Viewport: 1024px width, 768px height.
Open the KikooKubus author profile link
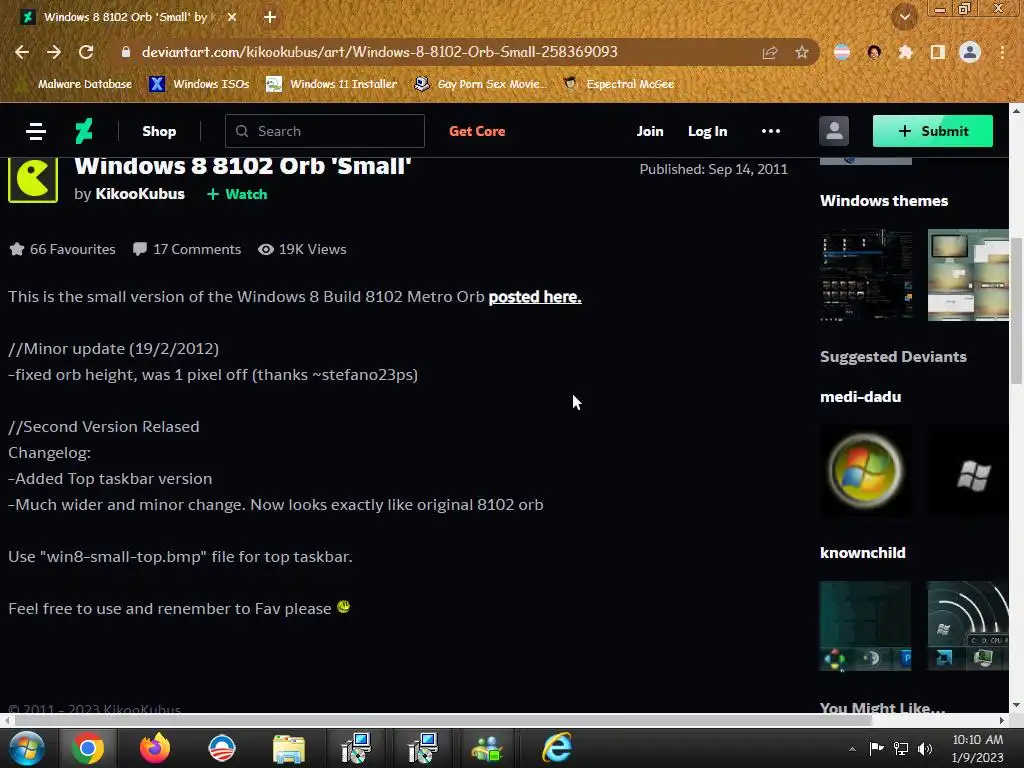(x=140, y=194)
